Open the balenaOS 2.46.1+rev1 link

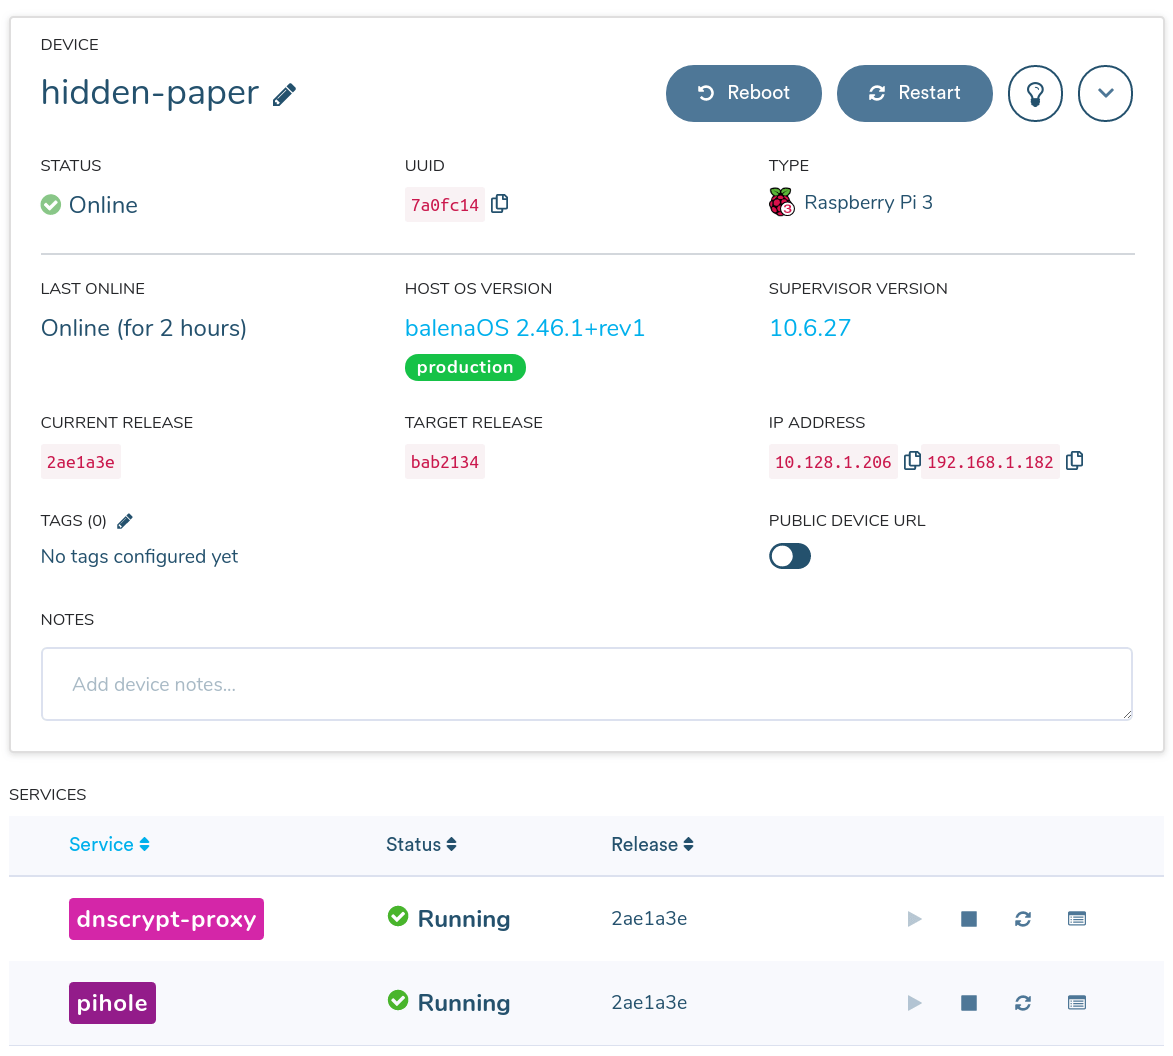524,328
